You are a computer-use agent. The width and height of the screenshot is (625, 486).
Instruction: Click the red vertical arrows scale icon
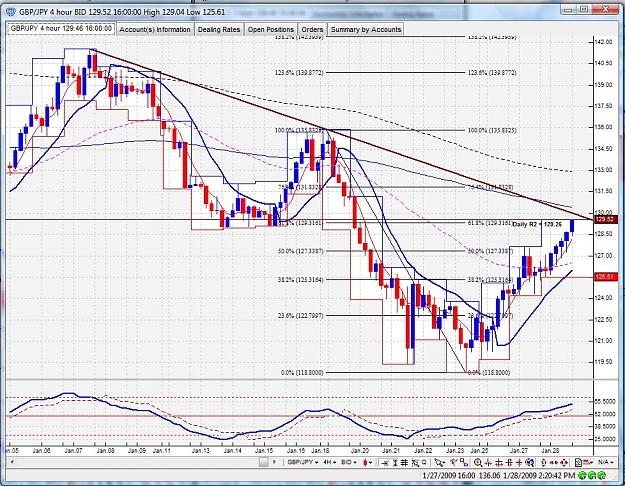tap(544, 462)
